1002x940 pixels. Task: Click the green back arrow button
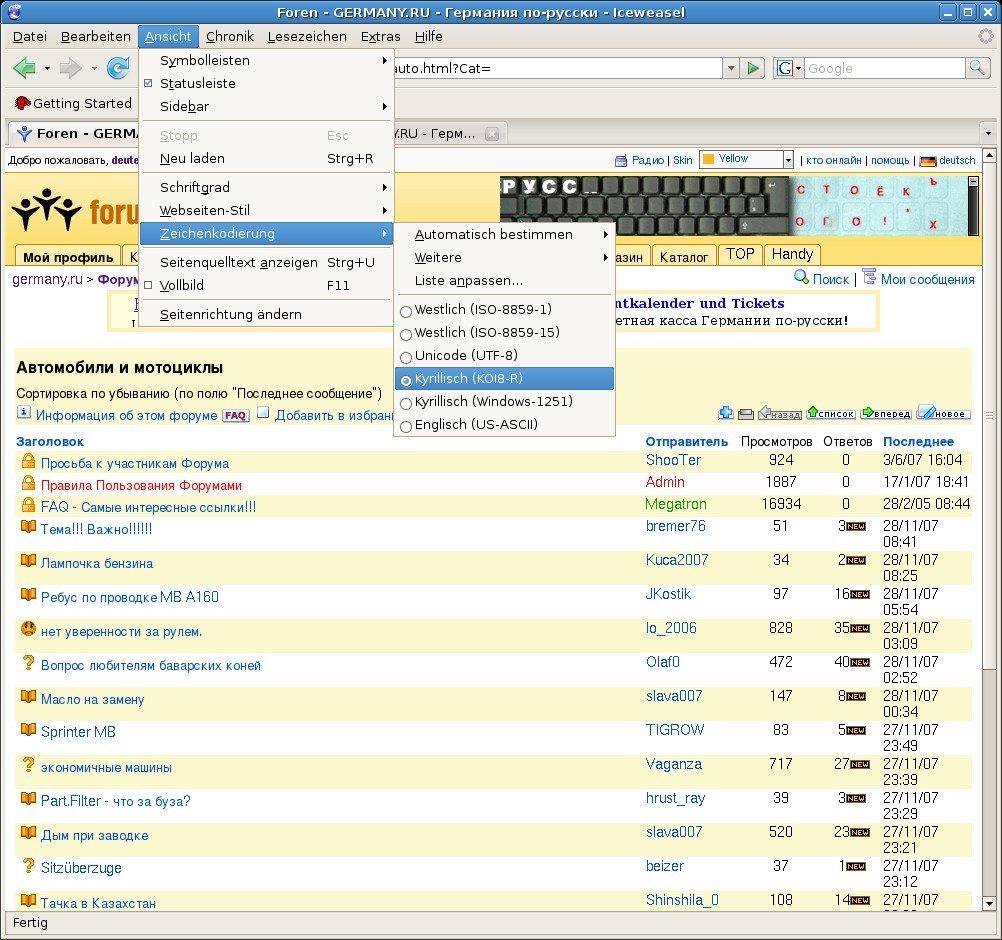click(x=24, y=68)
